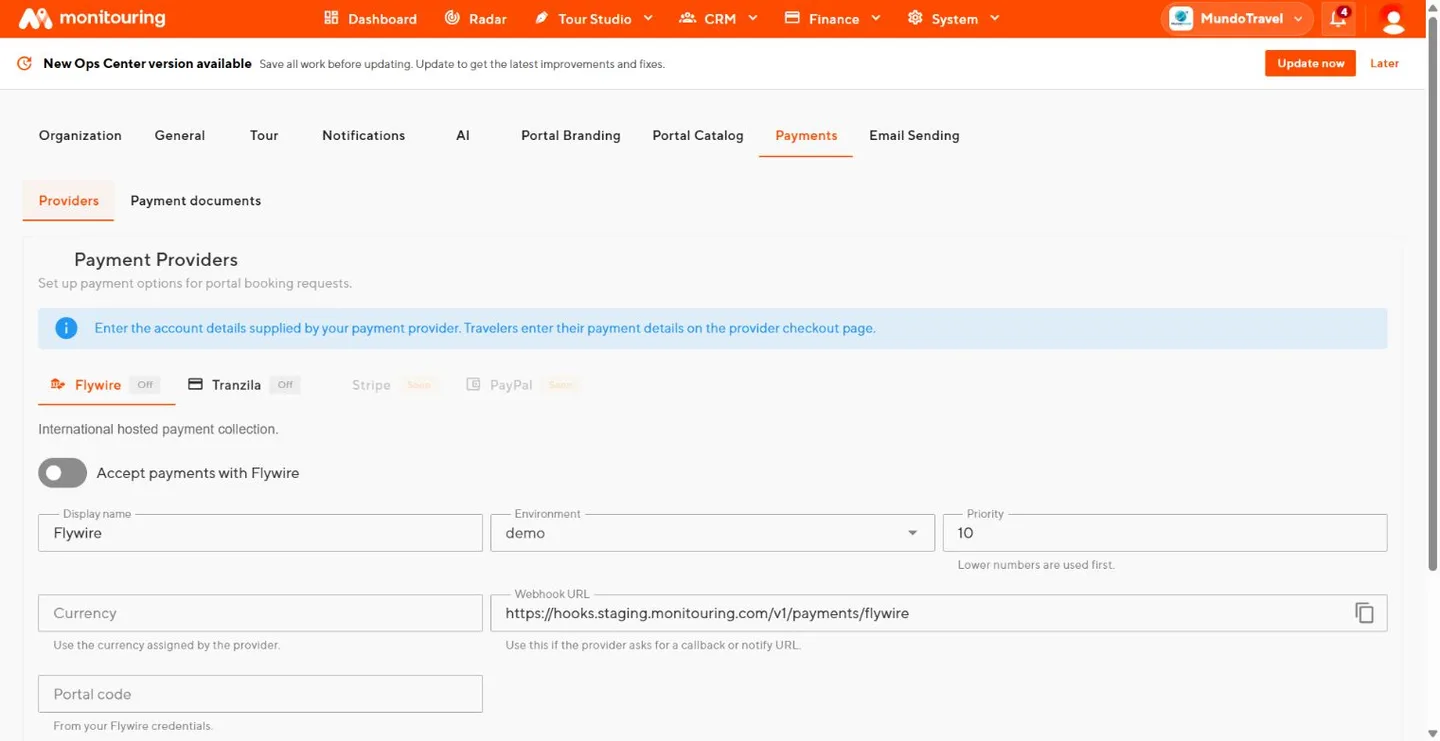Click the PayPal provider icon
Screen dimensions: 1440x741
pos(473,384)
